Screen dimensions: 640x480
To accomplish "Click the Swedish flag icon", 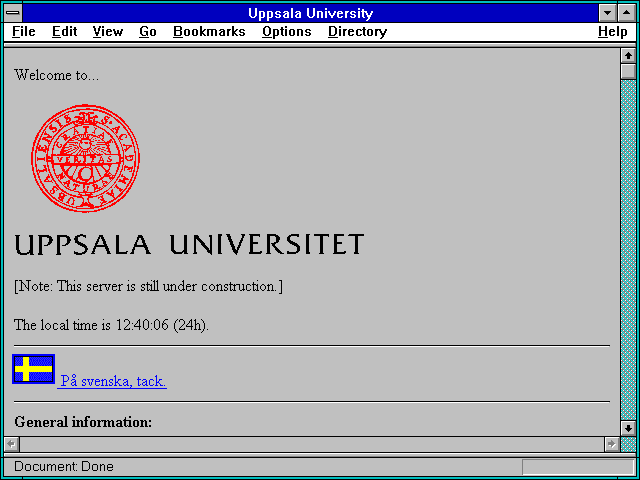I will (x=33, y=369).
